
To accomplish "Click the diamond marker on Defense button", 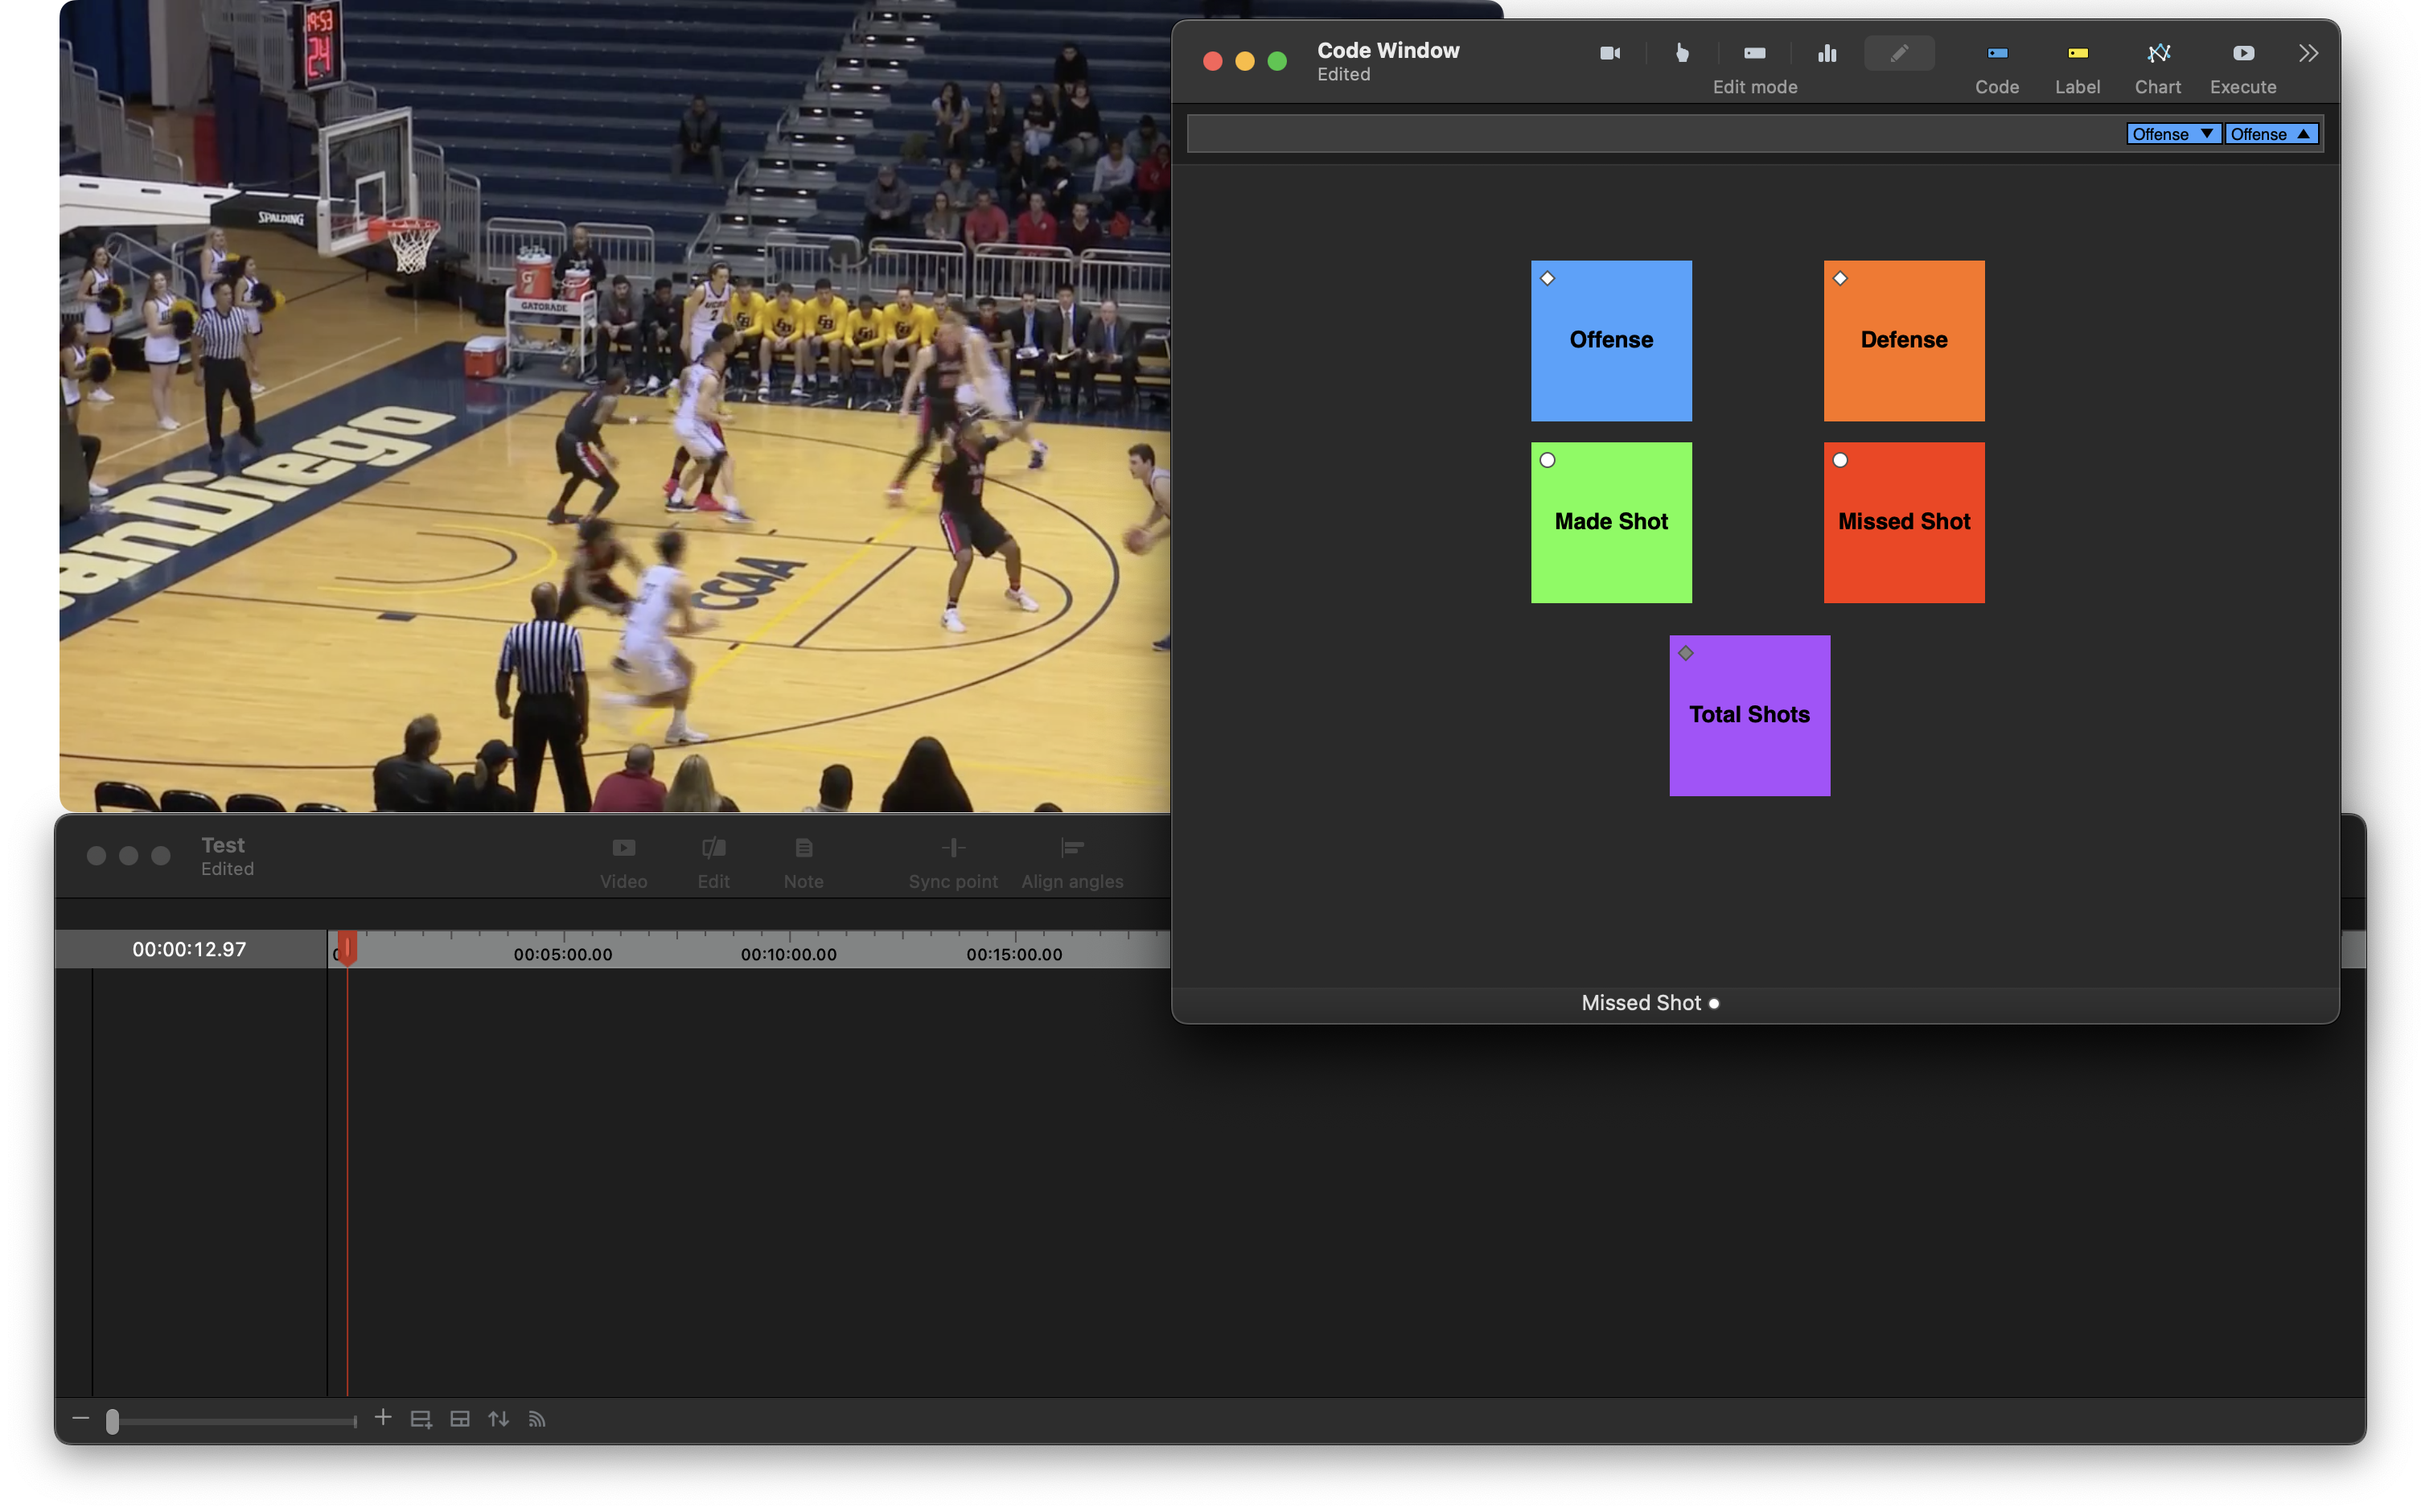I will pos(1840,278).
